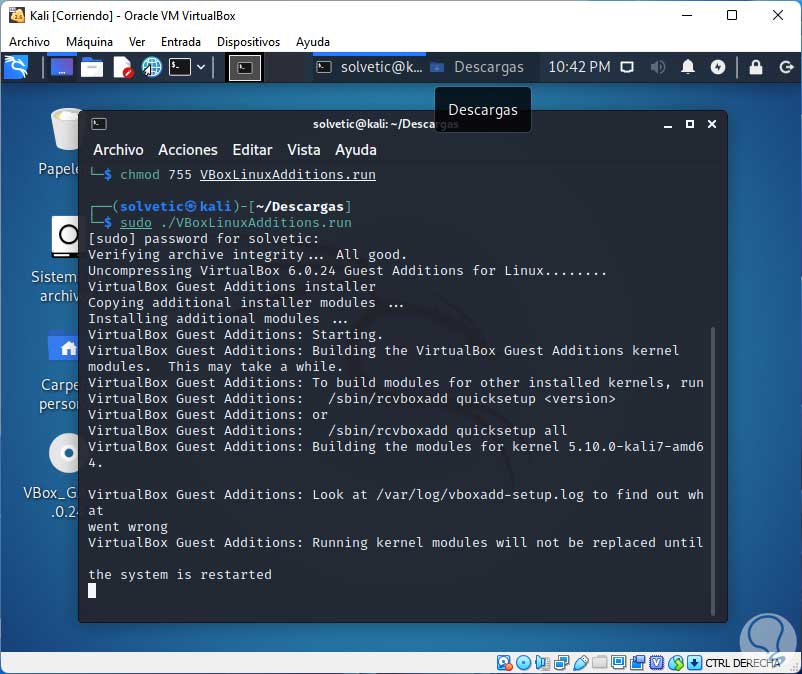Open VirtualBox Archivo menu

pyautogui.click(x=29, y=42)
